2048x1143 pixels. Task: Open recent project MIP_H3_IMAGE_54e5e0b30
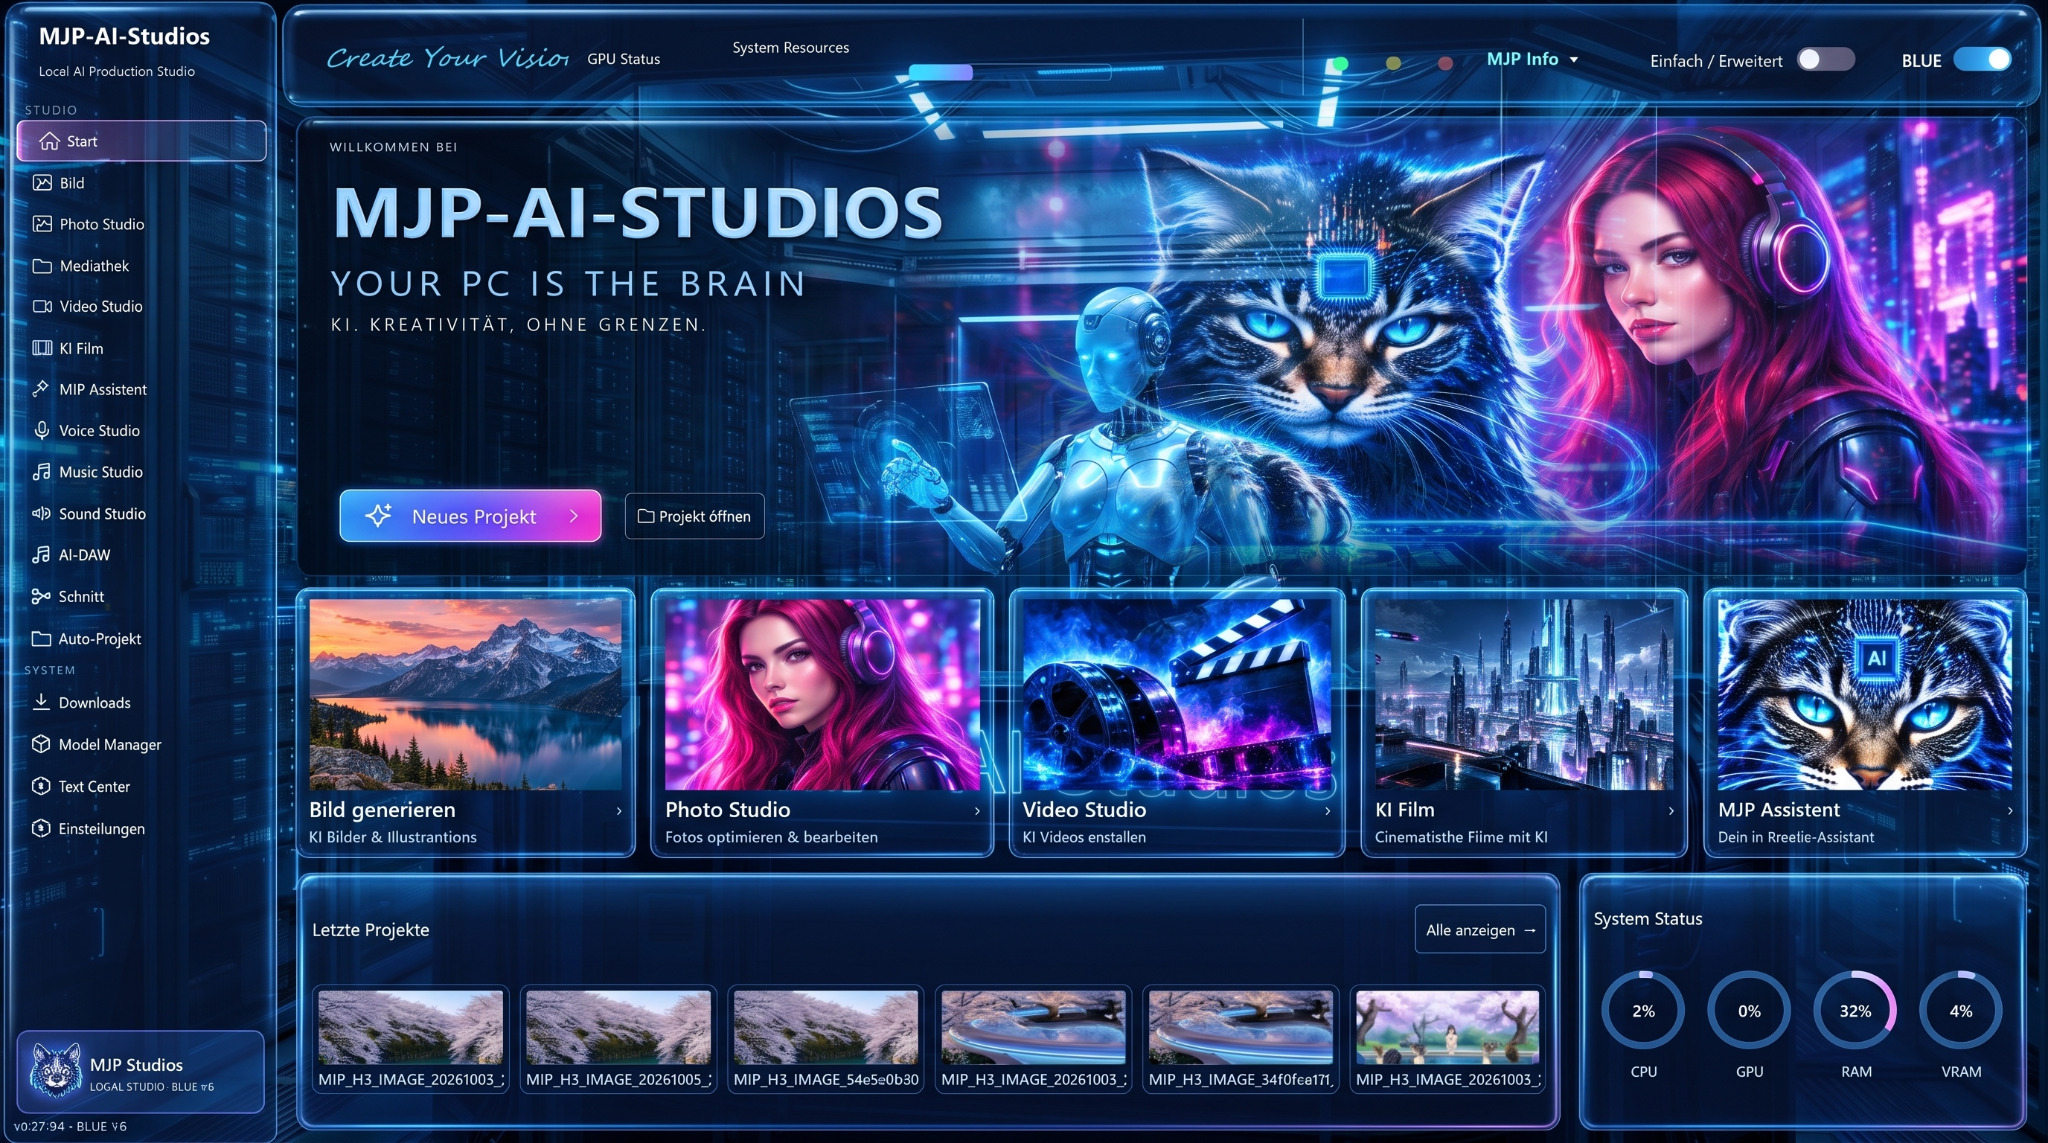pos(826,1040)
